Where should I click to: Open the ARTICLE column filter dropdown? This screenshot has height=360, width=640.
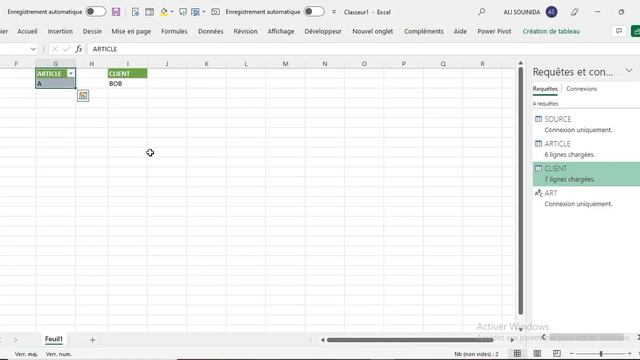71,73
